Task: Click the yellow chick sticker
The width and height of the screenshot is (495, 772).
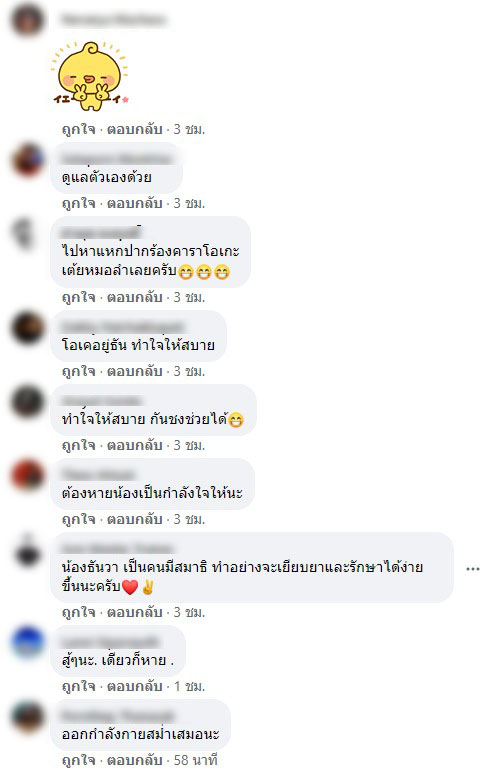Action: click(x=90, y=76)
